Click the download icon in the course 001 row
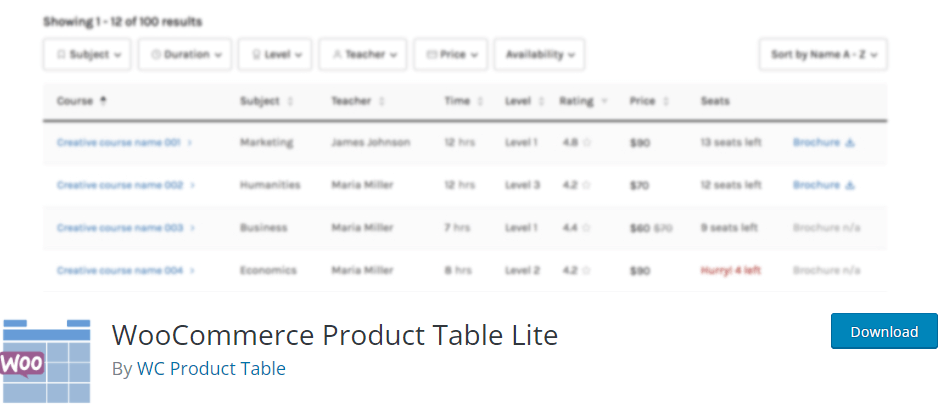This screenshot has height=407, width=941. 850,143
